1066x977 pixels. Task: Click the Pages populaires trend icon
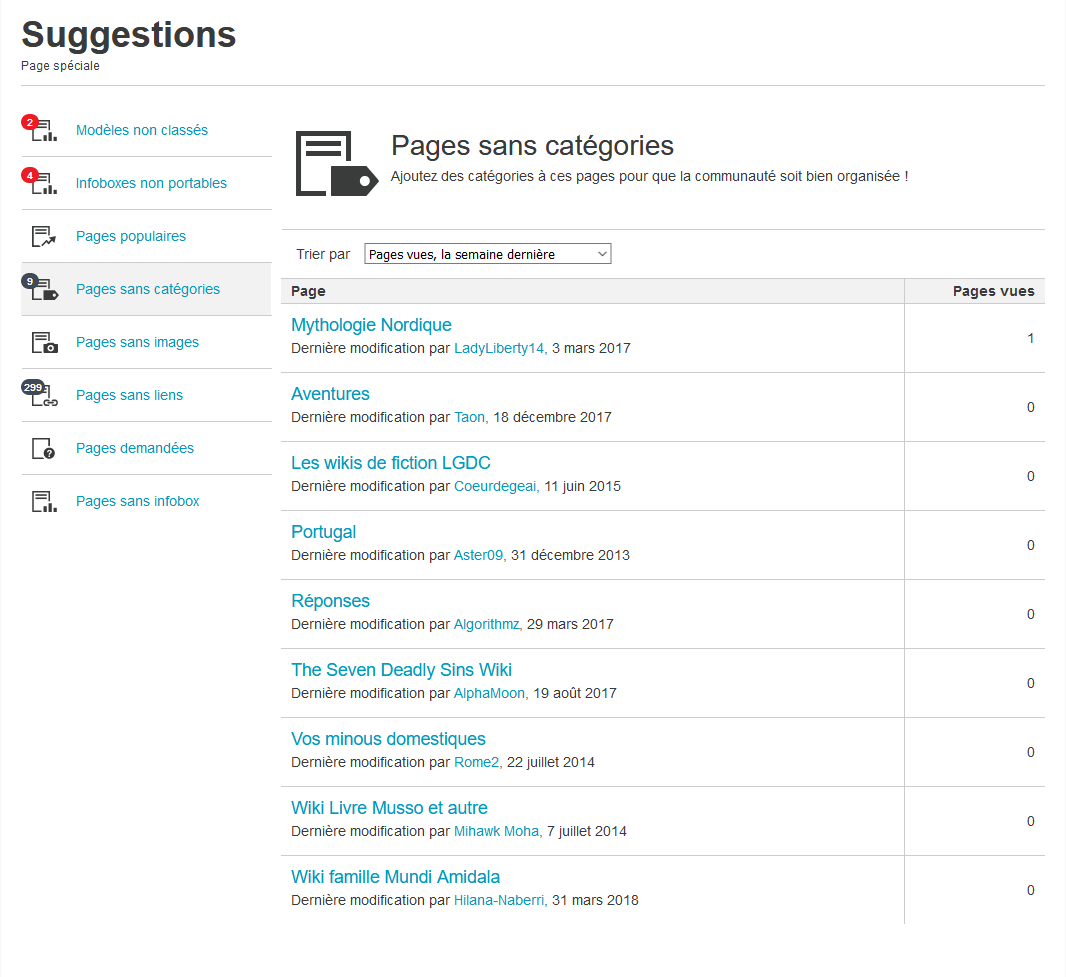[x=43, y=237]
